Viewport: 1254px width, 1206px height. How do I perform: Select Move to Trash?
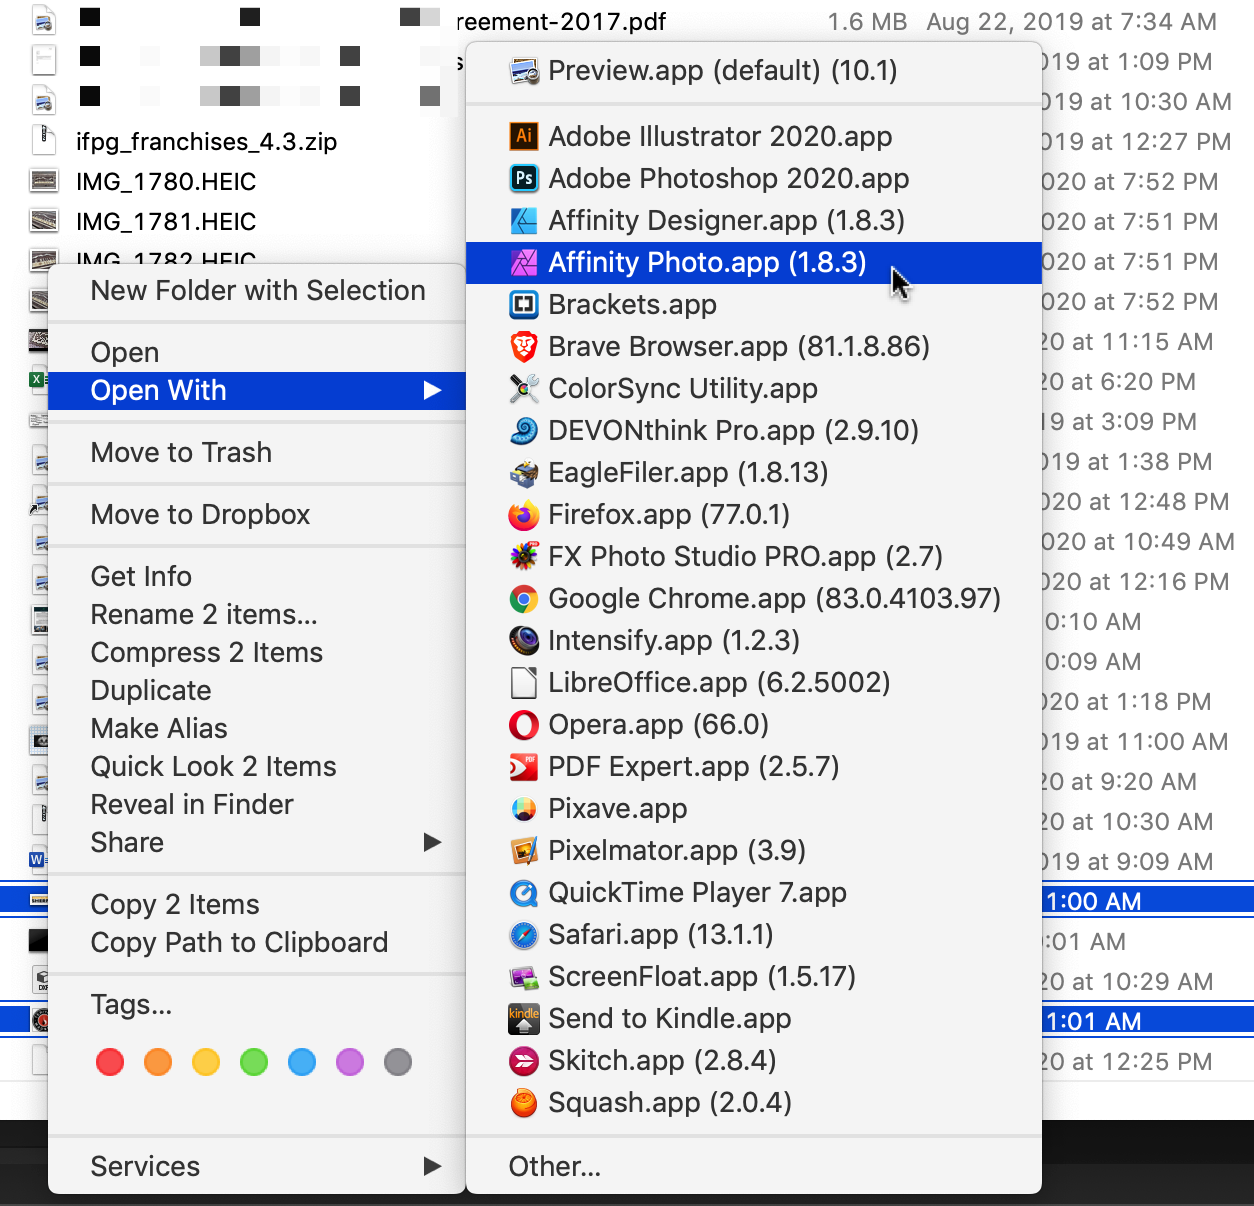click(x=257, y=453)
